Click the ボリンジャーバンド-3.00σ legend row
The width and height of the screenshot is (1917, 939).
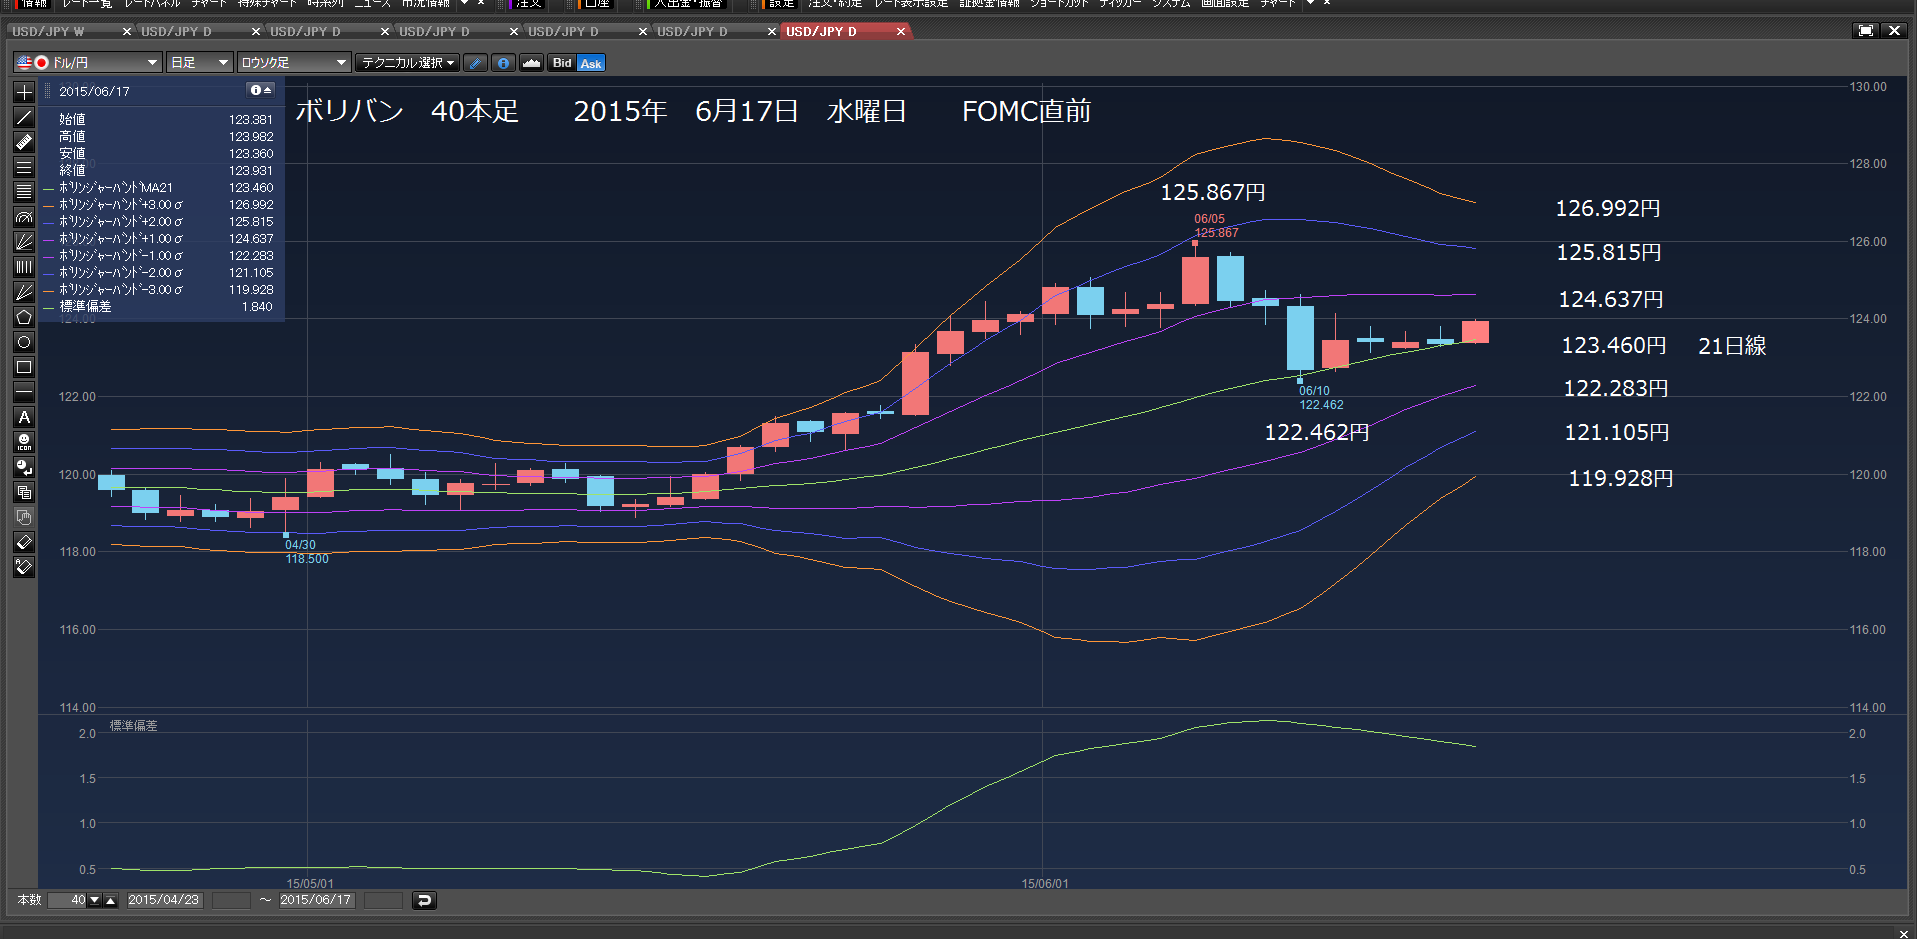tap(160, 290)
